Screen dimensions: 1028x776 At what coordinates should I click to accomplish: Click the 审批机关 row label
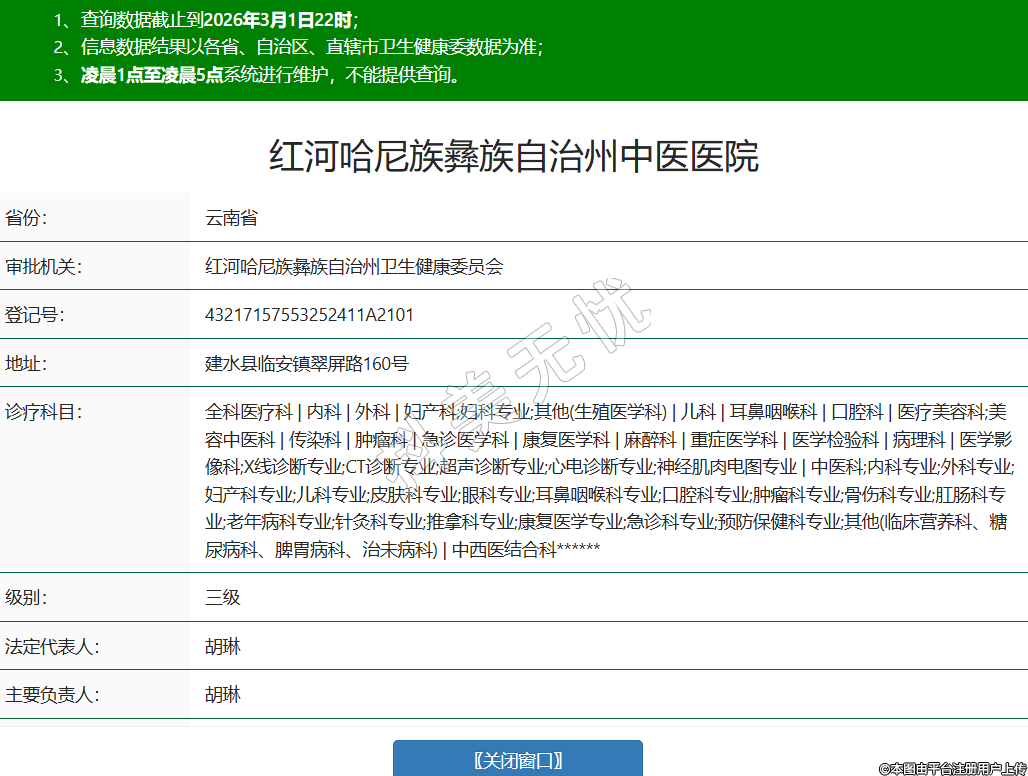pos(43,266)
